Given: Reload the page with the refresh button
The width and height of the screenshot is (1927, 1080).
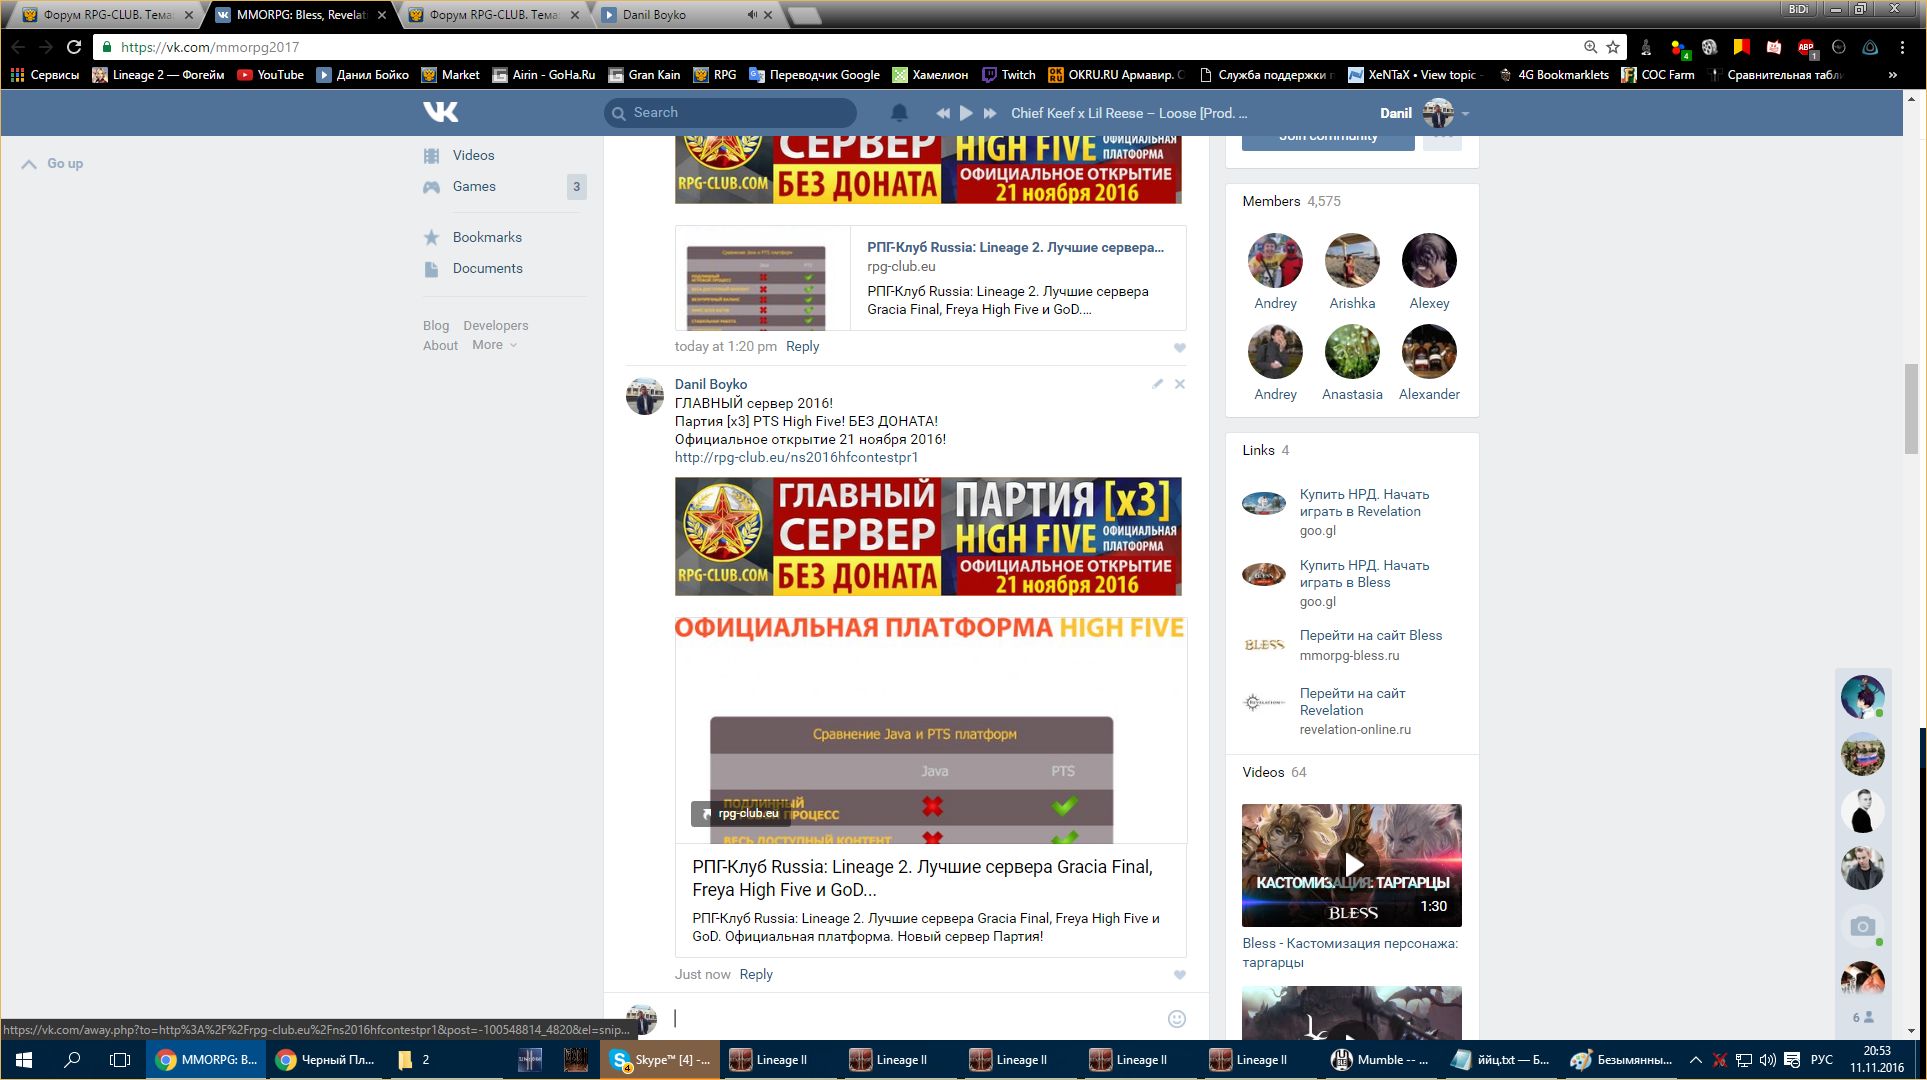Looking at the screenshot, I should 74,47.
